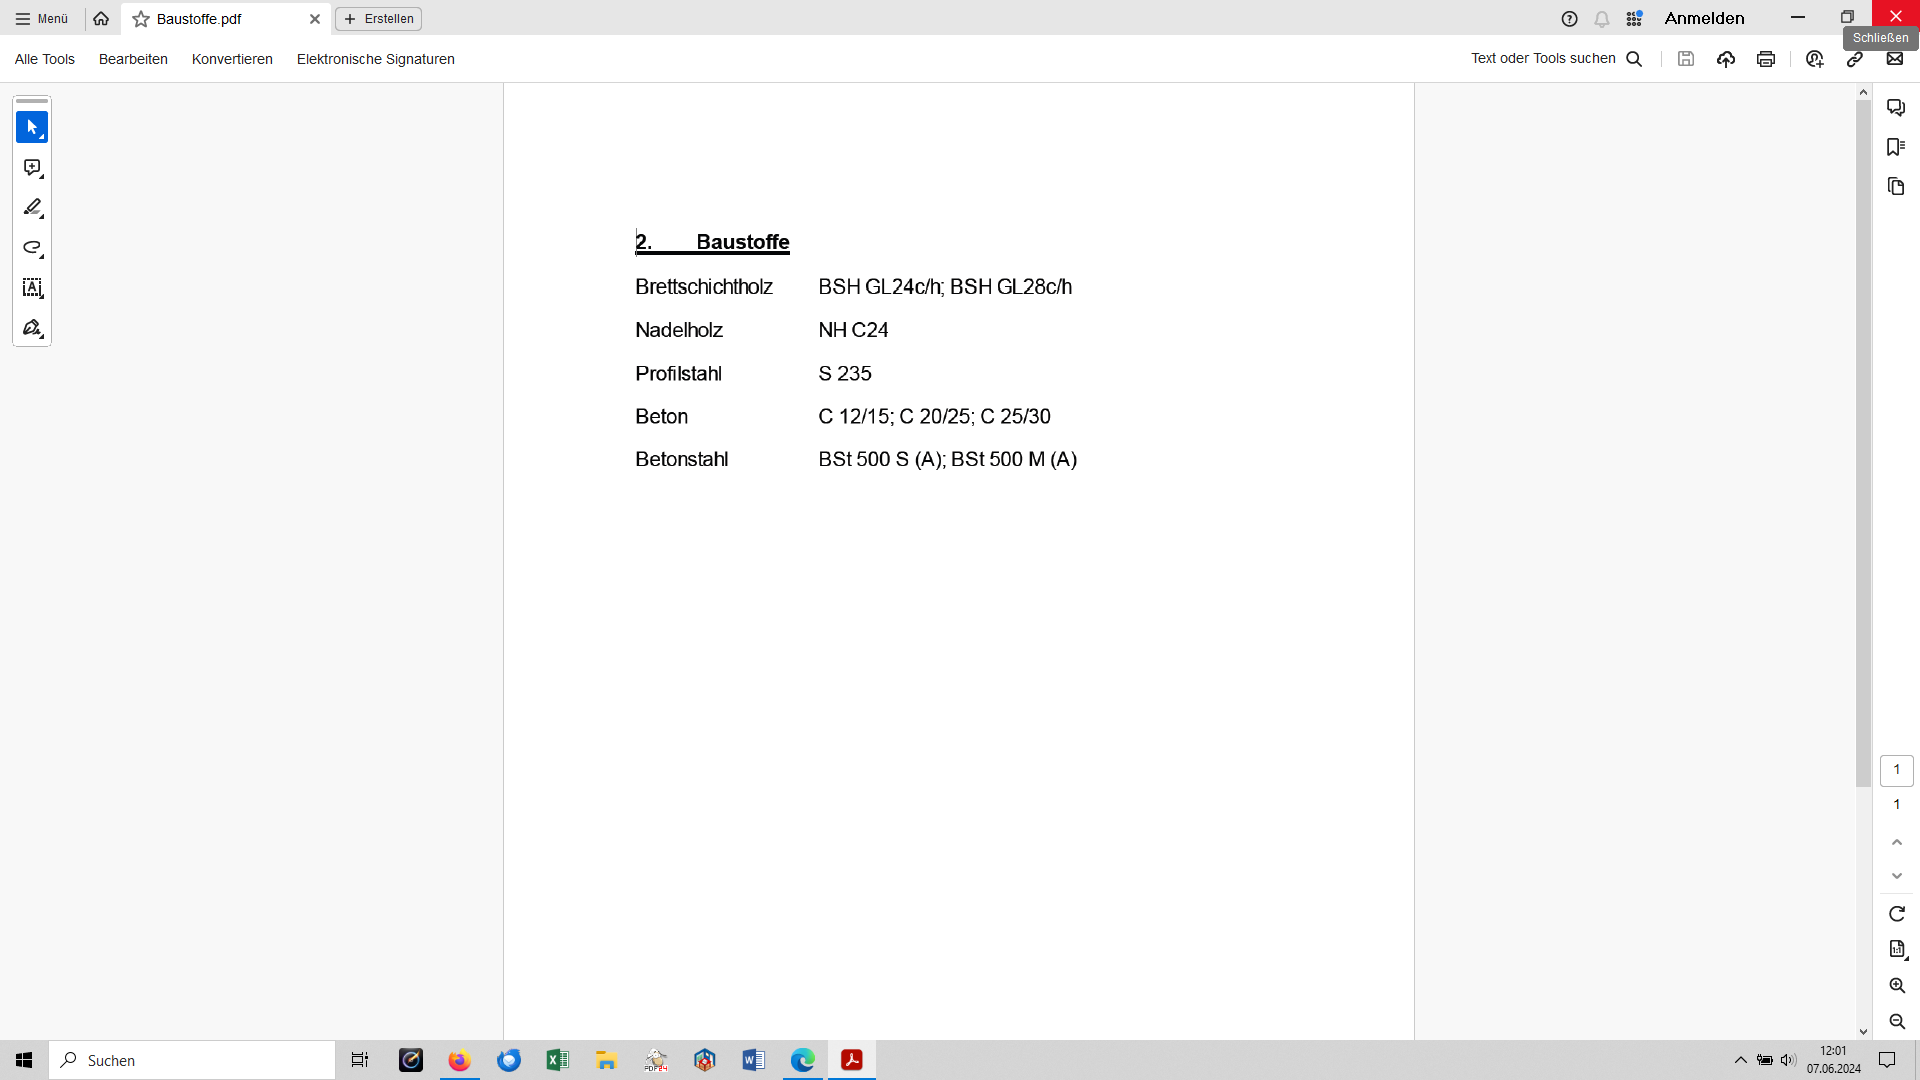Pick the highlighter pen tool
1920x1080 pixels.
(x=32, y=208)
